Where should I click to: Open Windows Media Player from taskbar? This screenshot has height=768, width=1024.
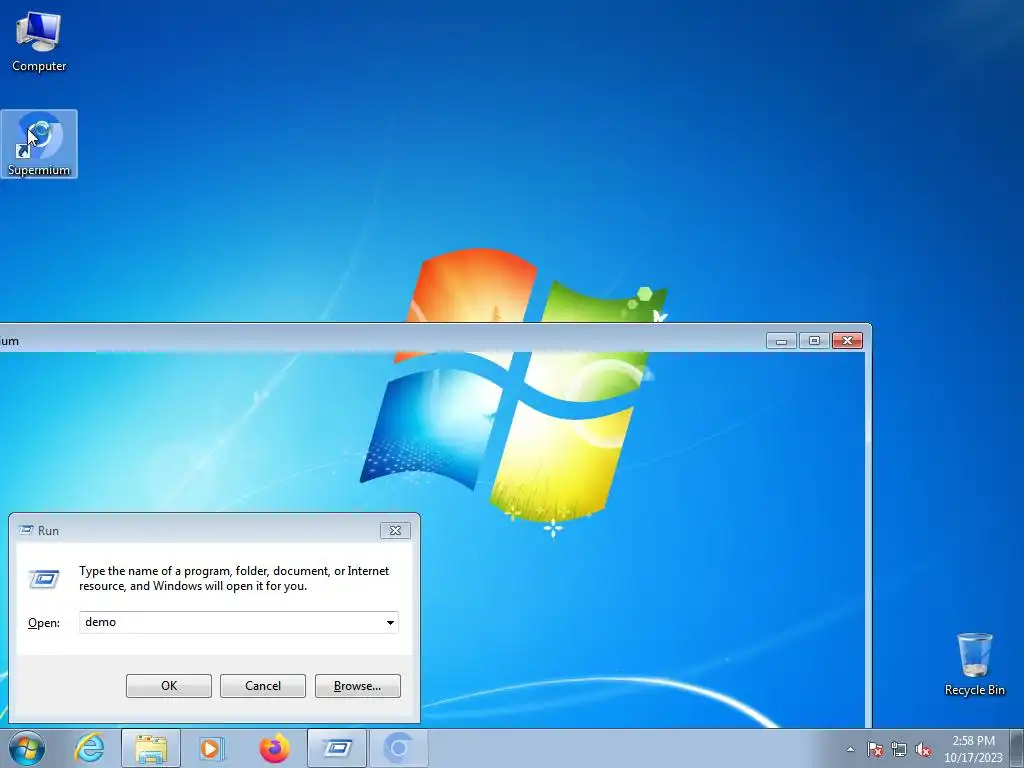coord(210,748)
